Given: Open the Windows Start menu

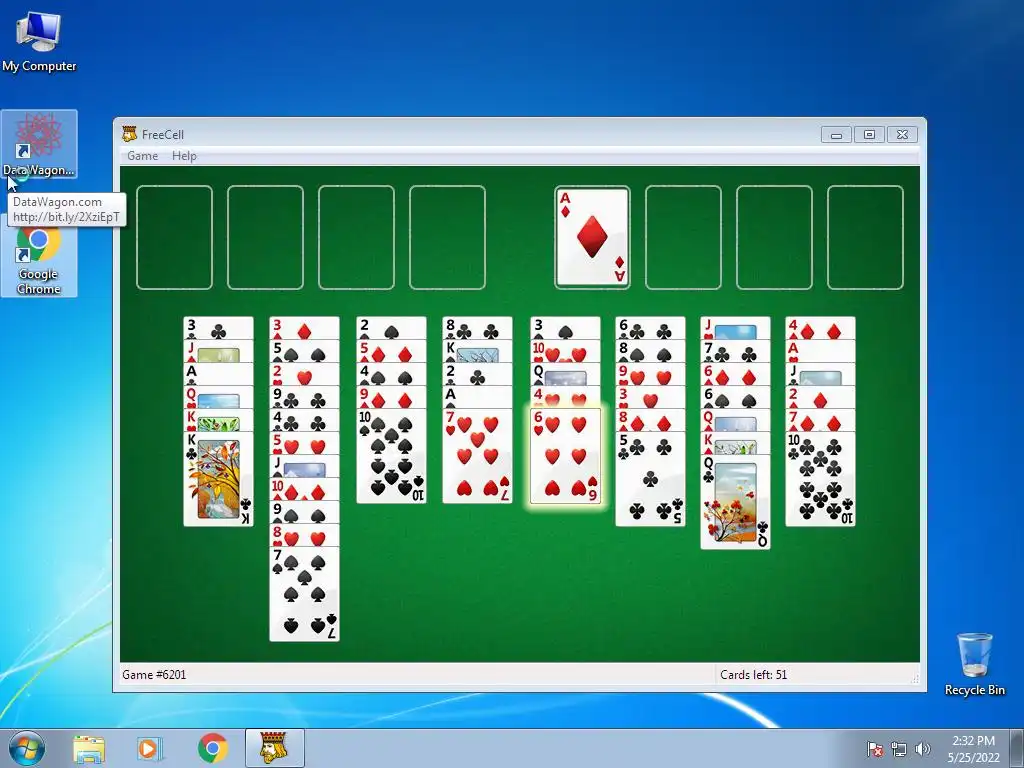Looking at the screenshot, I should point(27,748).
